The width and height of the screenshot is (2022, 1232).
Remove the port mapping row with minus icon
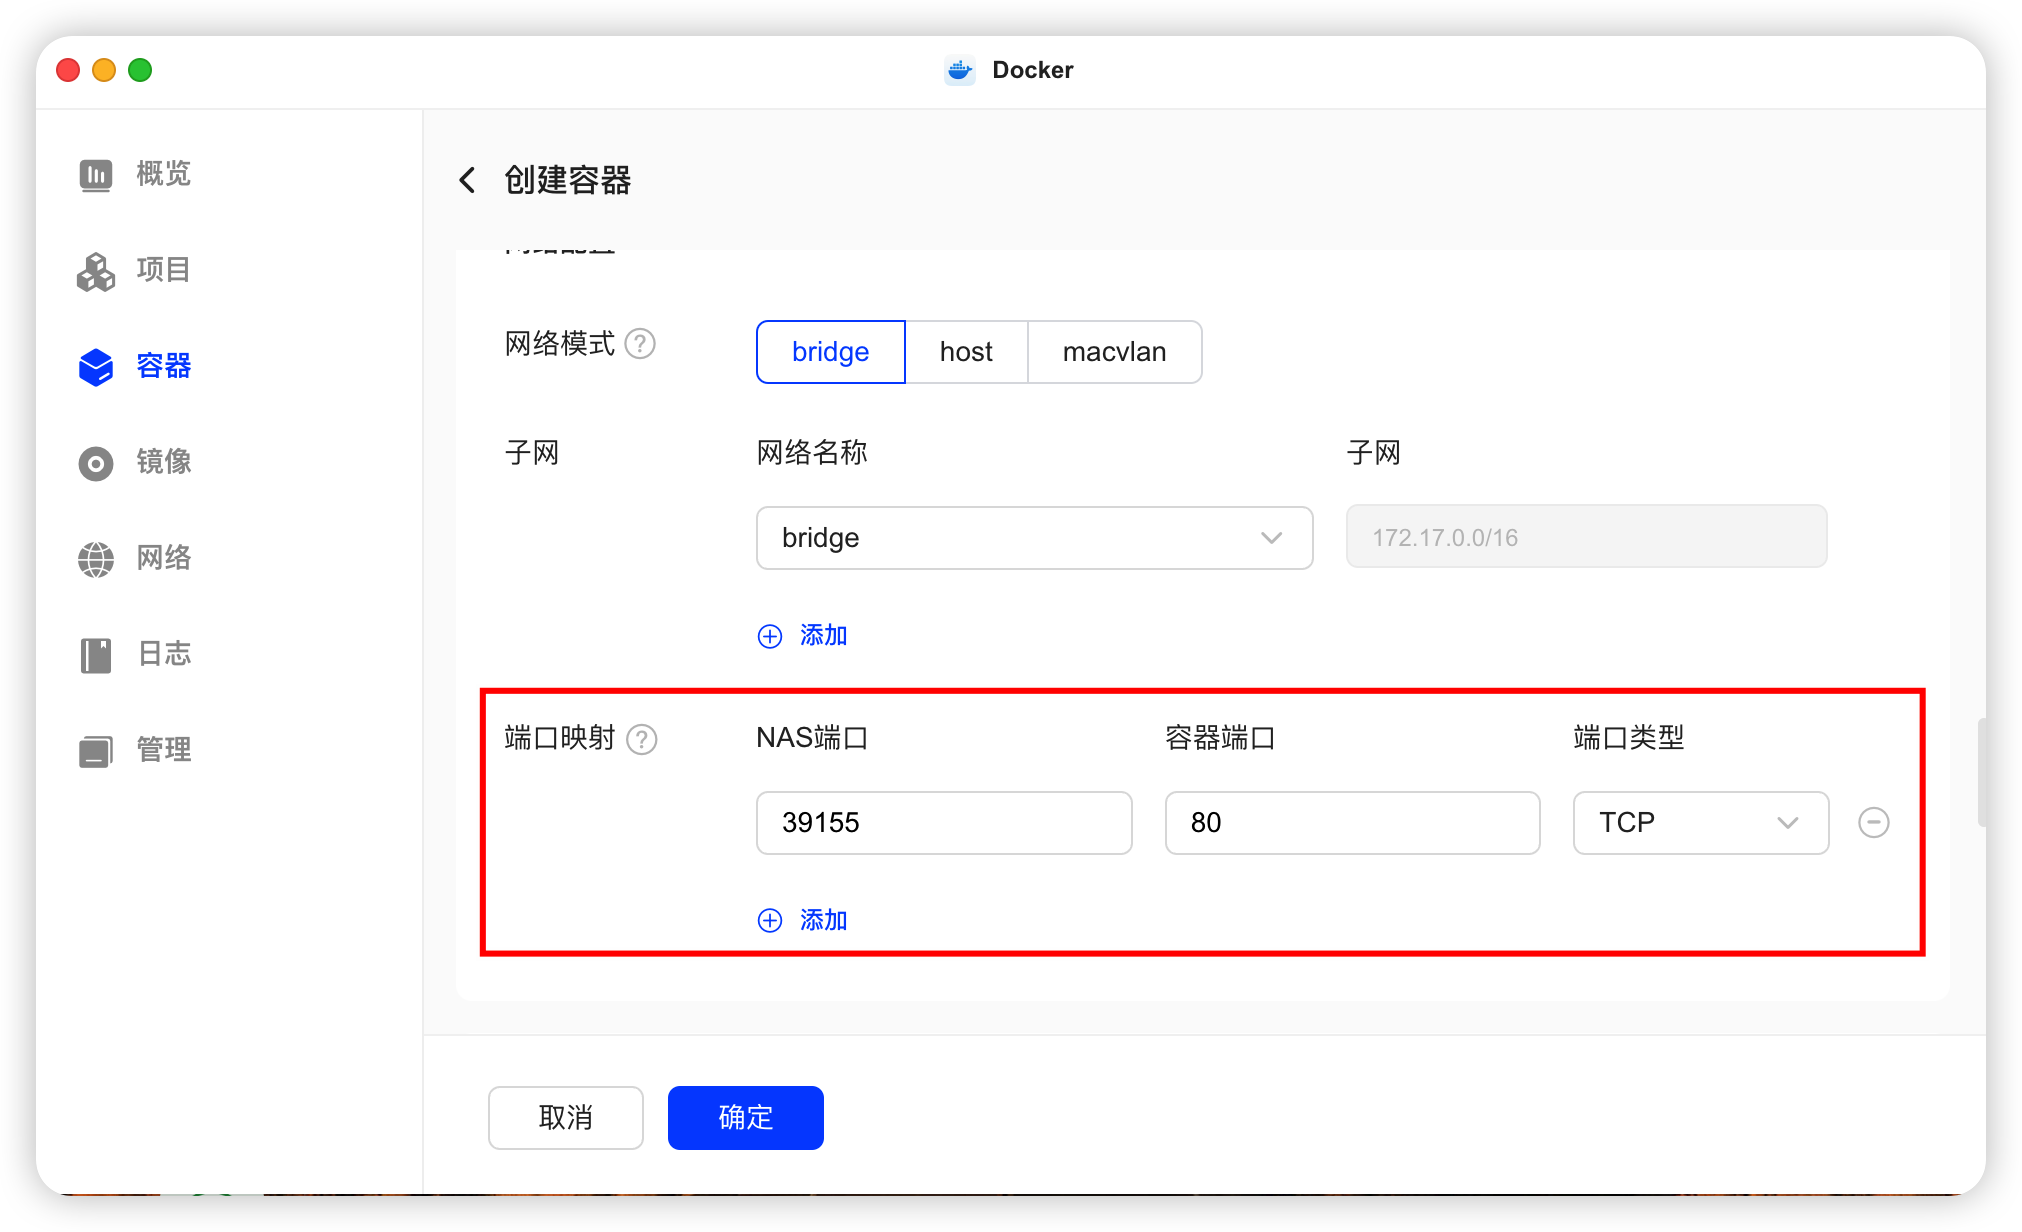coord(1873,822)
